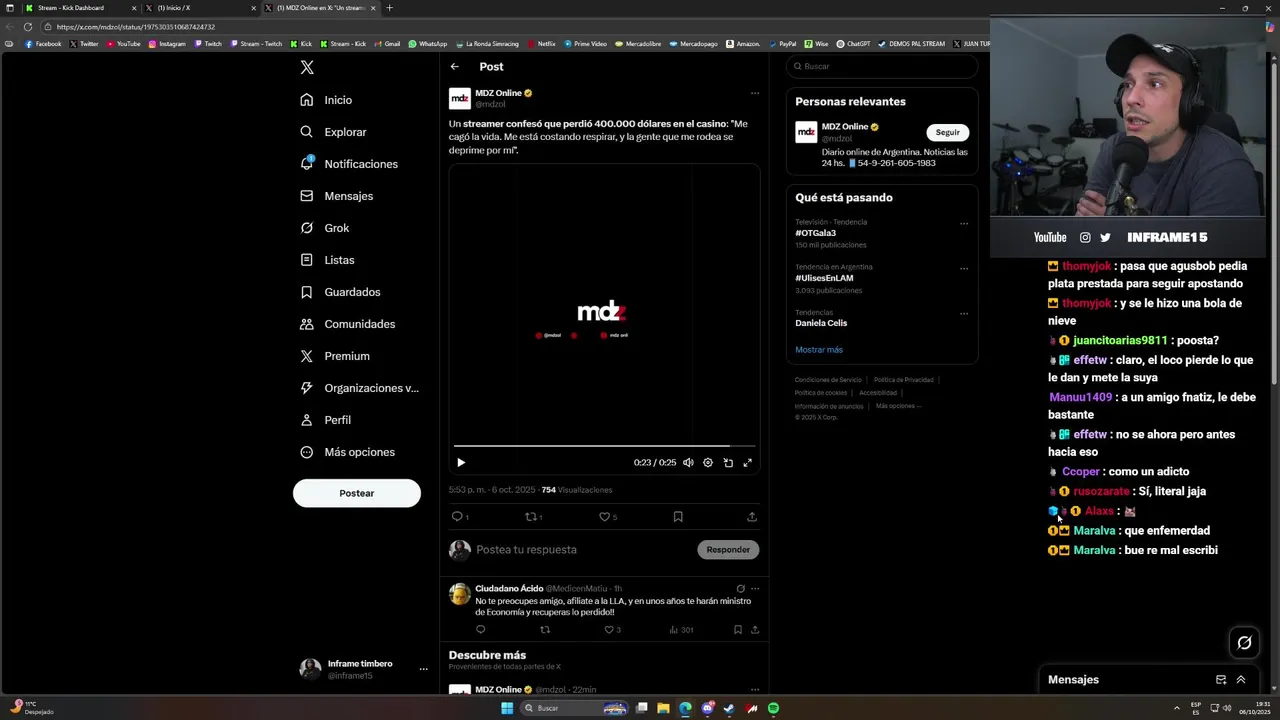Viewport: 1280px width, 720px height.
Task: Open Steam from the taskbar
Action: [x=730, y=708]
